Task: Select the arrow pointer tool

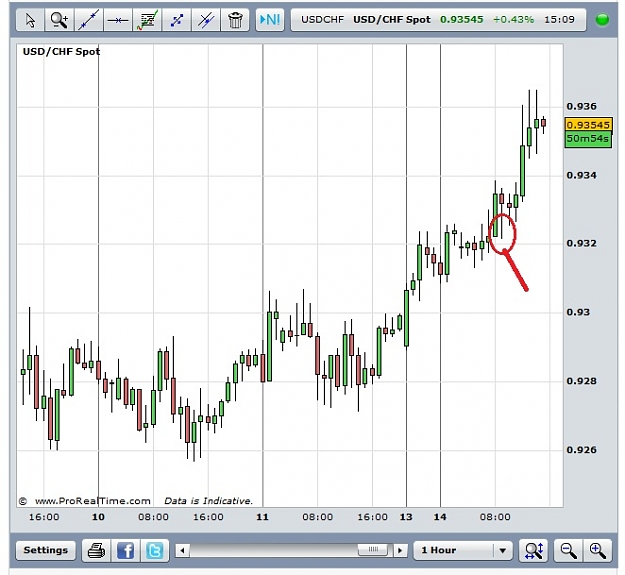Action: coord(30,20)
